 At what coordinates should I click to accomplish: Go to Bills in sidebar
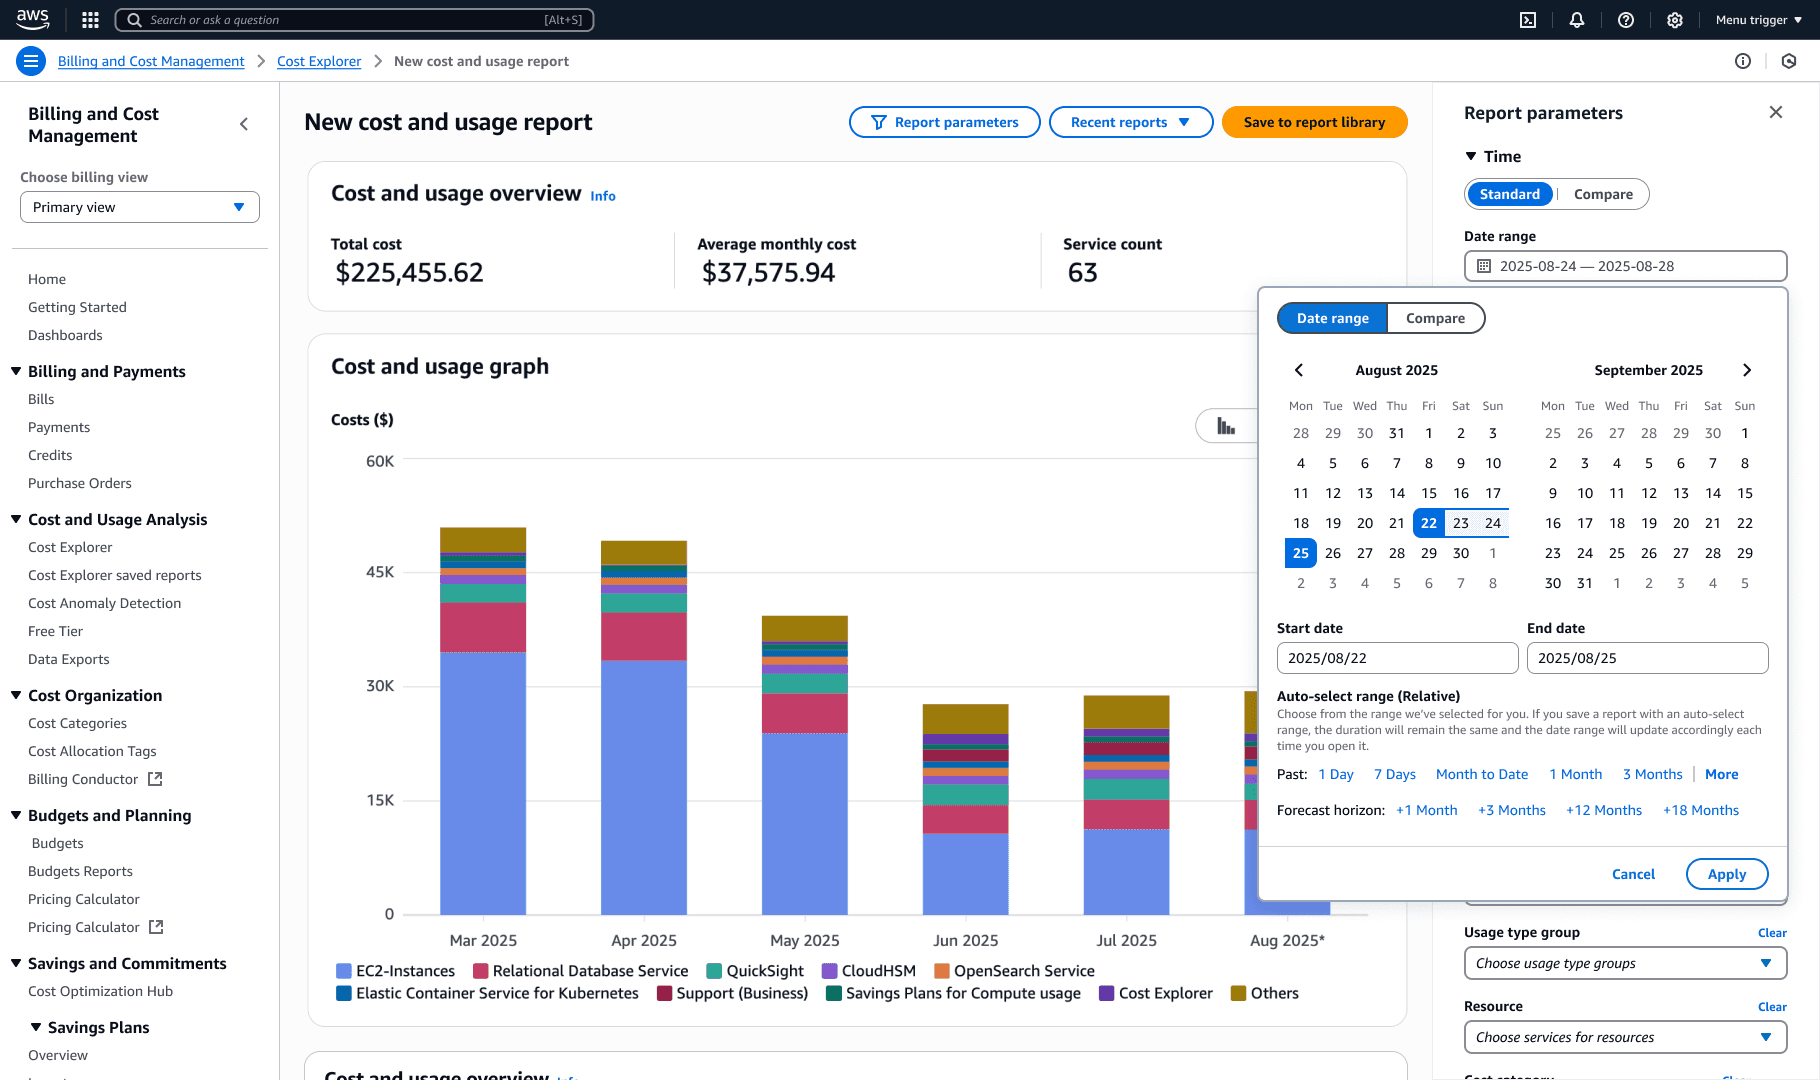[x=41, y=399]
